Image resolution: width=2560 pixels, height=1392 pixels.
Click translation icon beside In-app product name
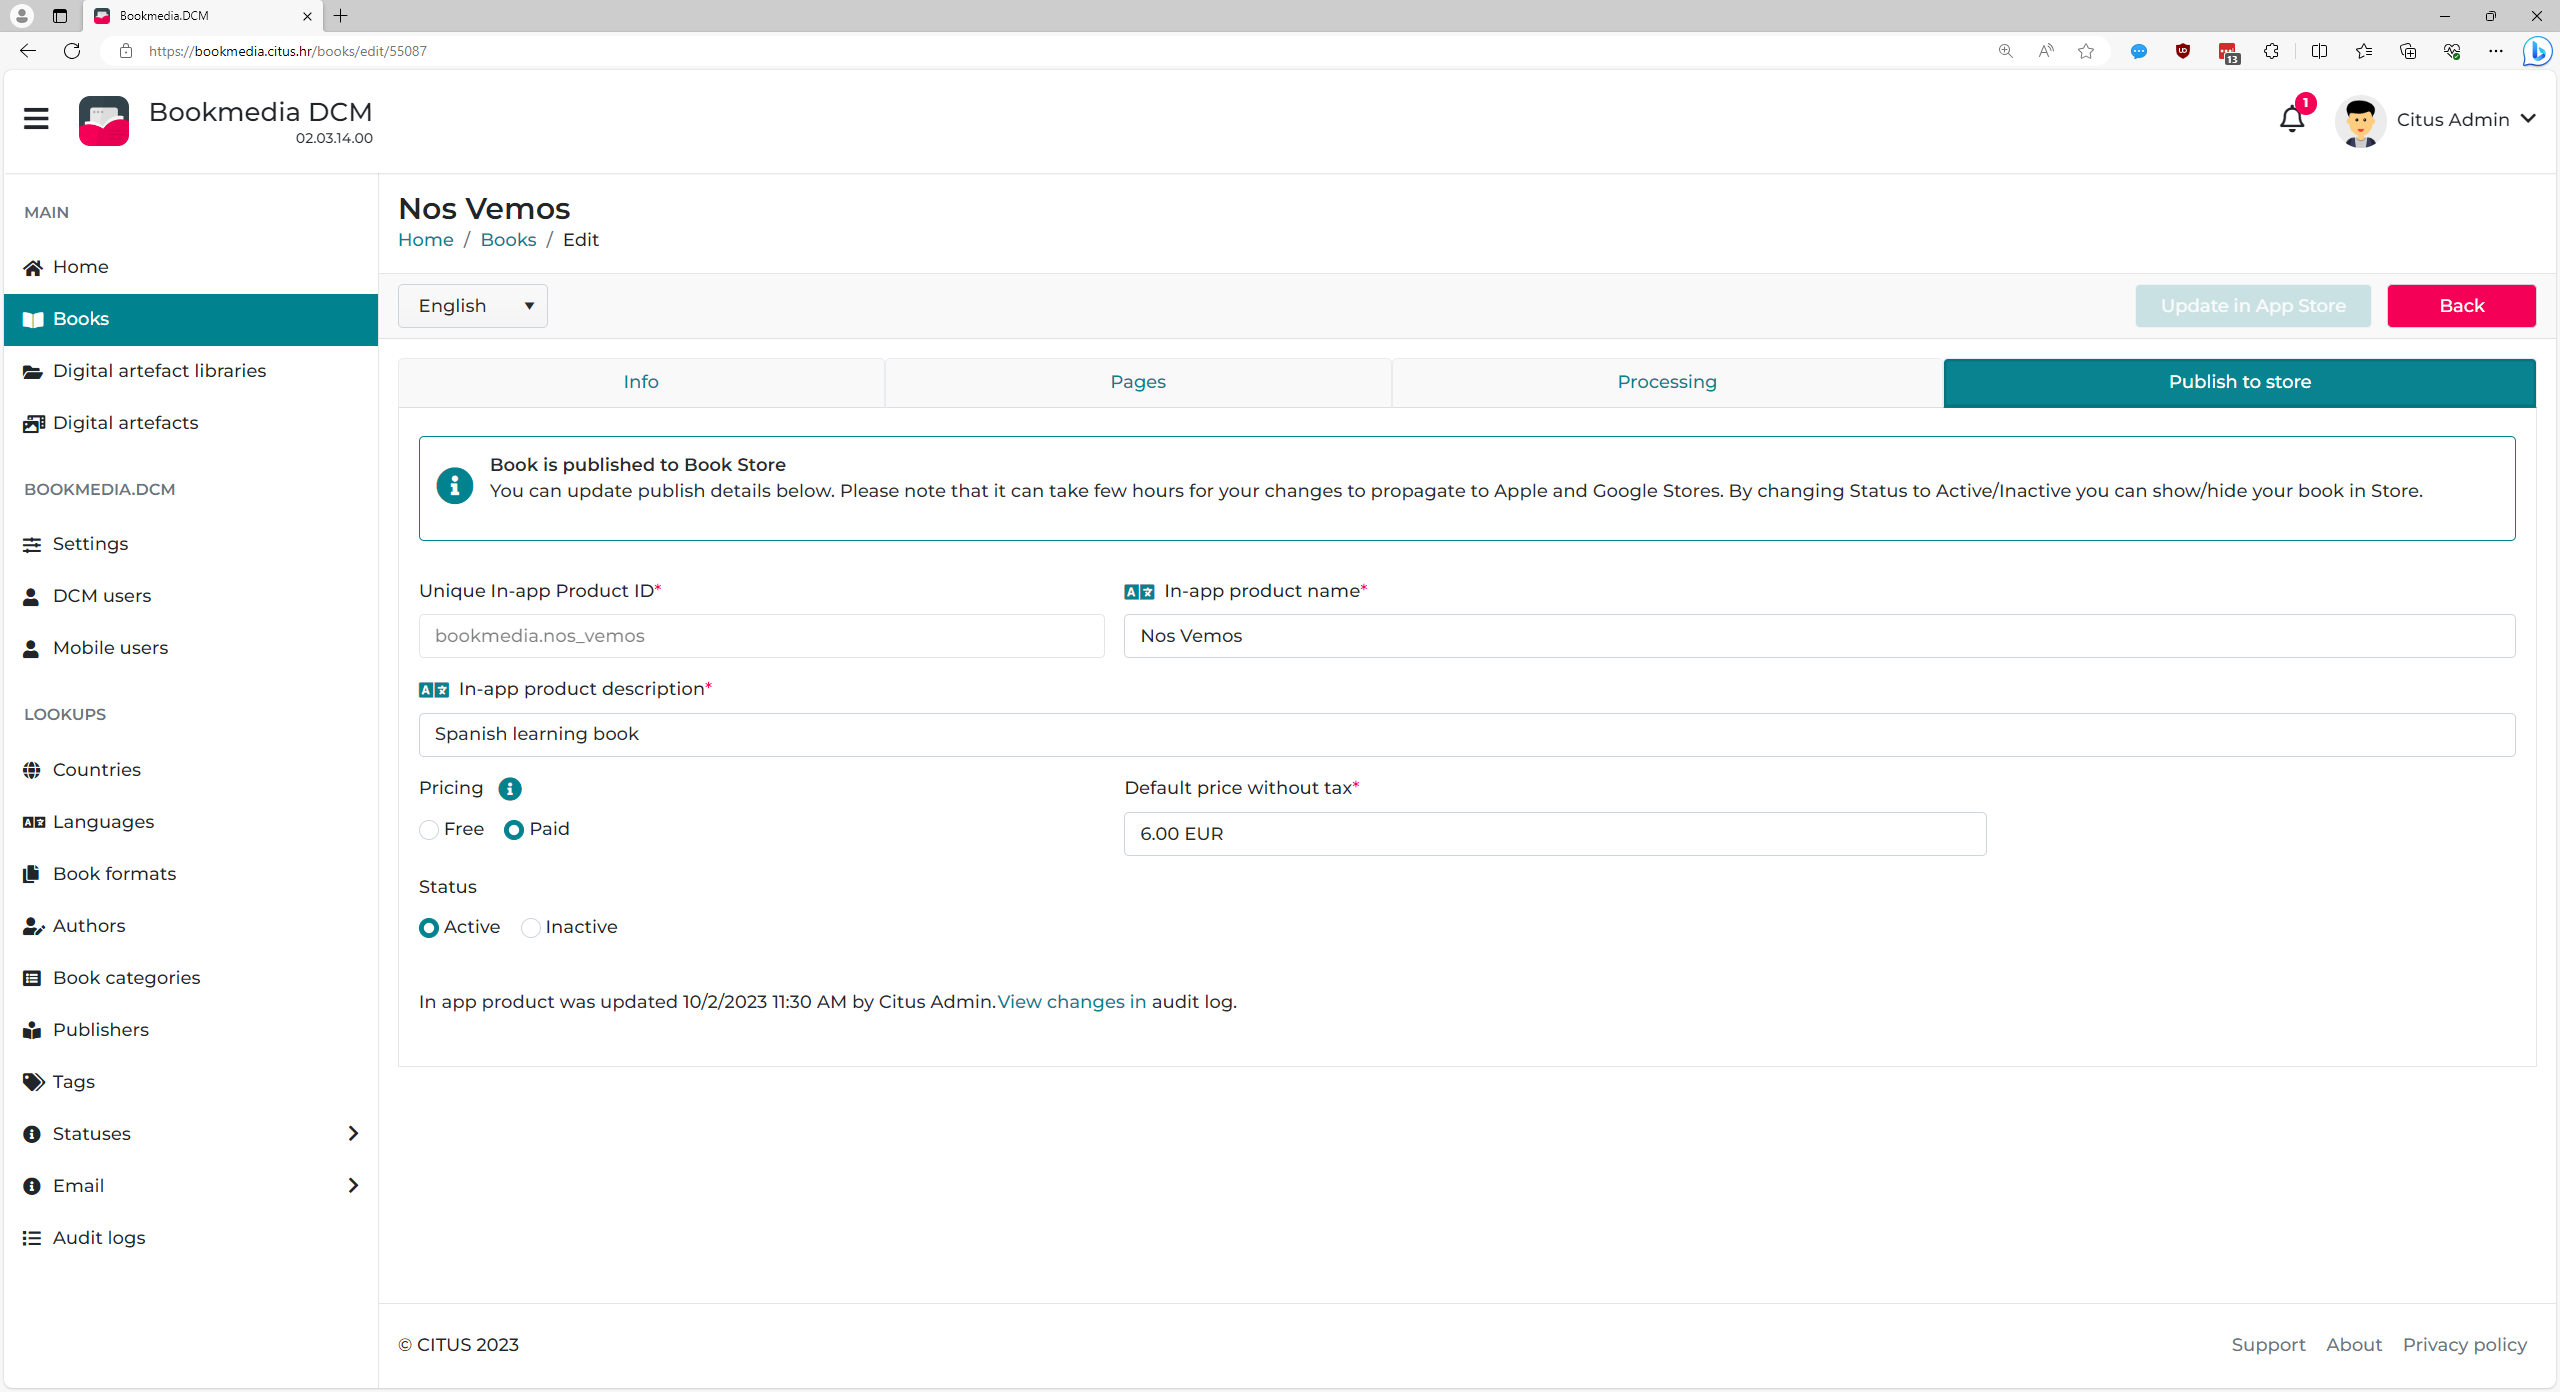tap(1139, 592)
